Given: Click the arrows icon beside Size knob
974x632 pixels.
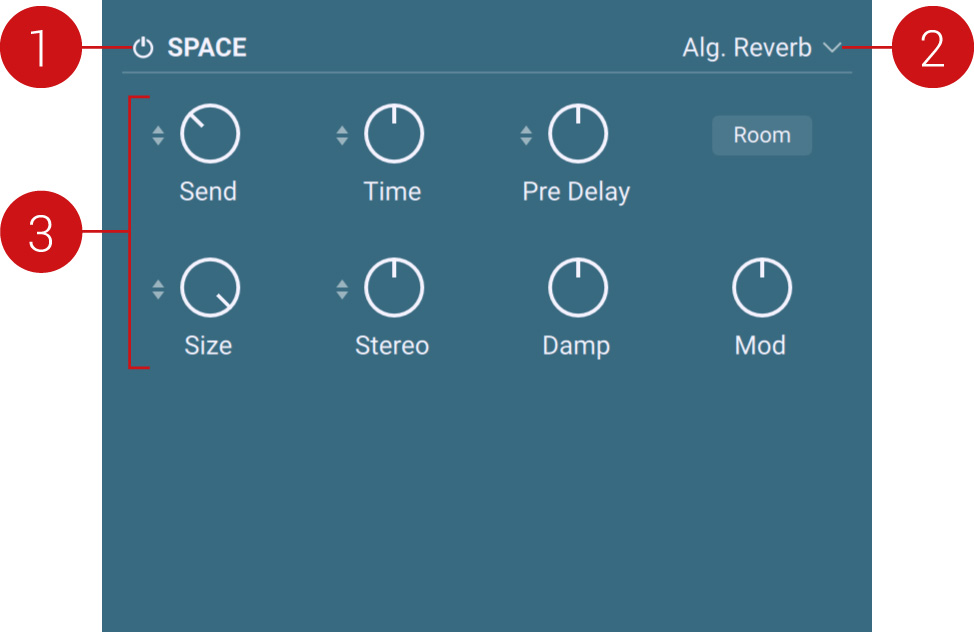Looking at the screenshot, I should (x=157, y=290).
